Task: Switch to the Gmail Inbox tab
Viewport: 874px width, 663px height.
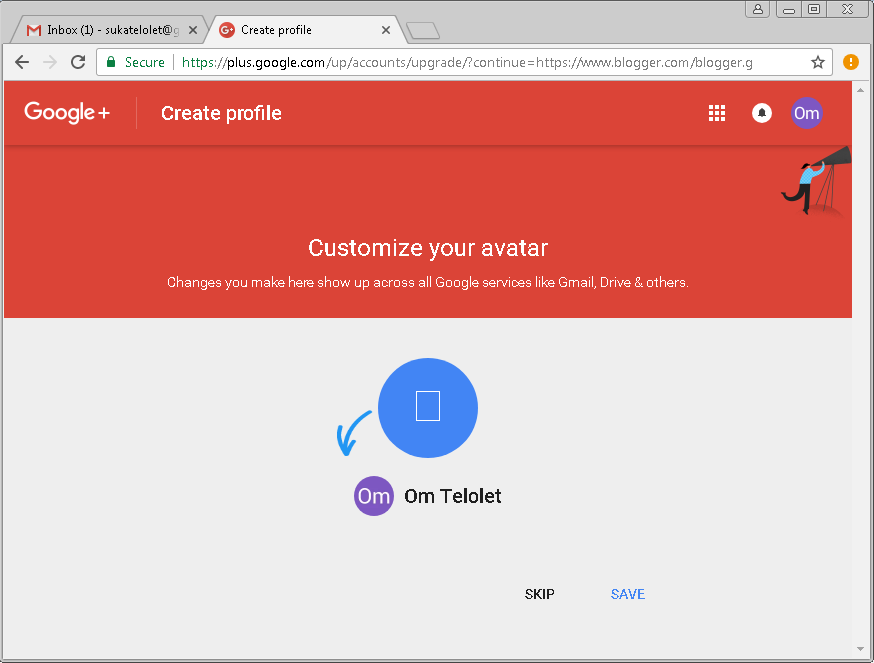Action: [x=109, y=30]
